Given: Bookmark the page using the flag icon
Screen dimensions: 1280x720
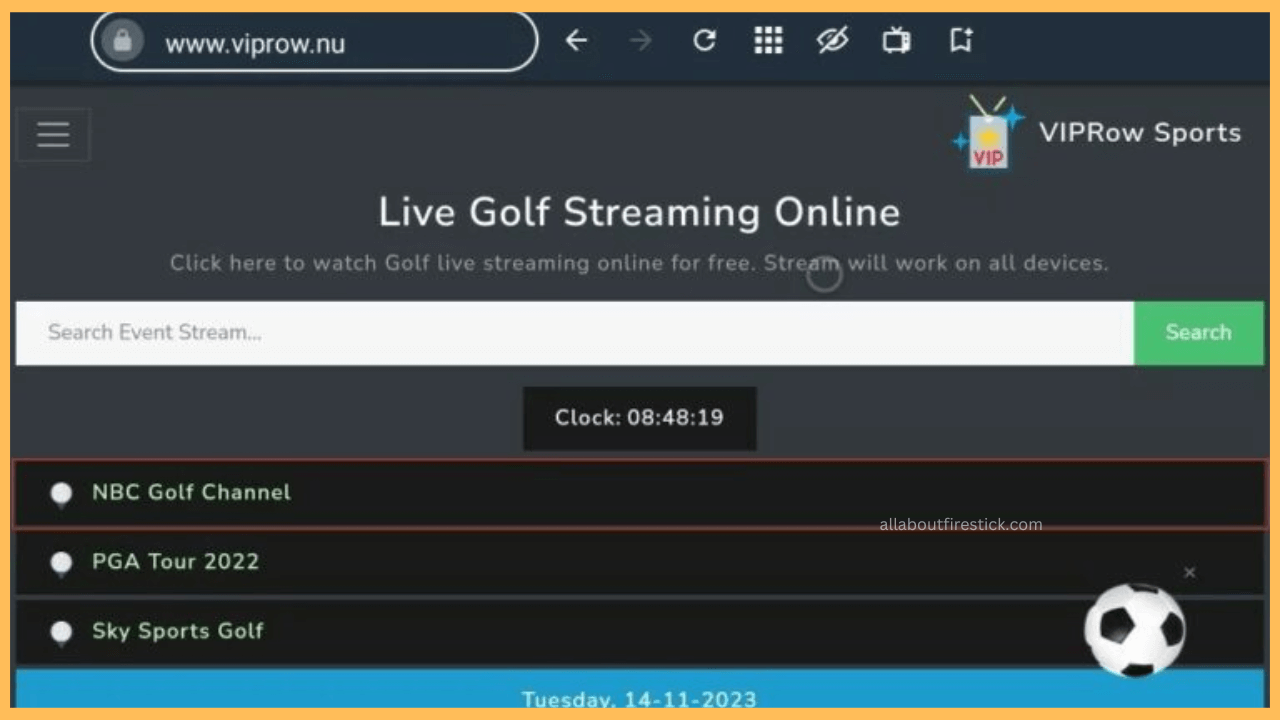Looking at the screenshot, I should [961, 40].
